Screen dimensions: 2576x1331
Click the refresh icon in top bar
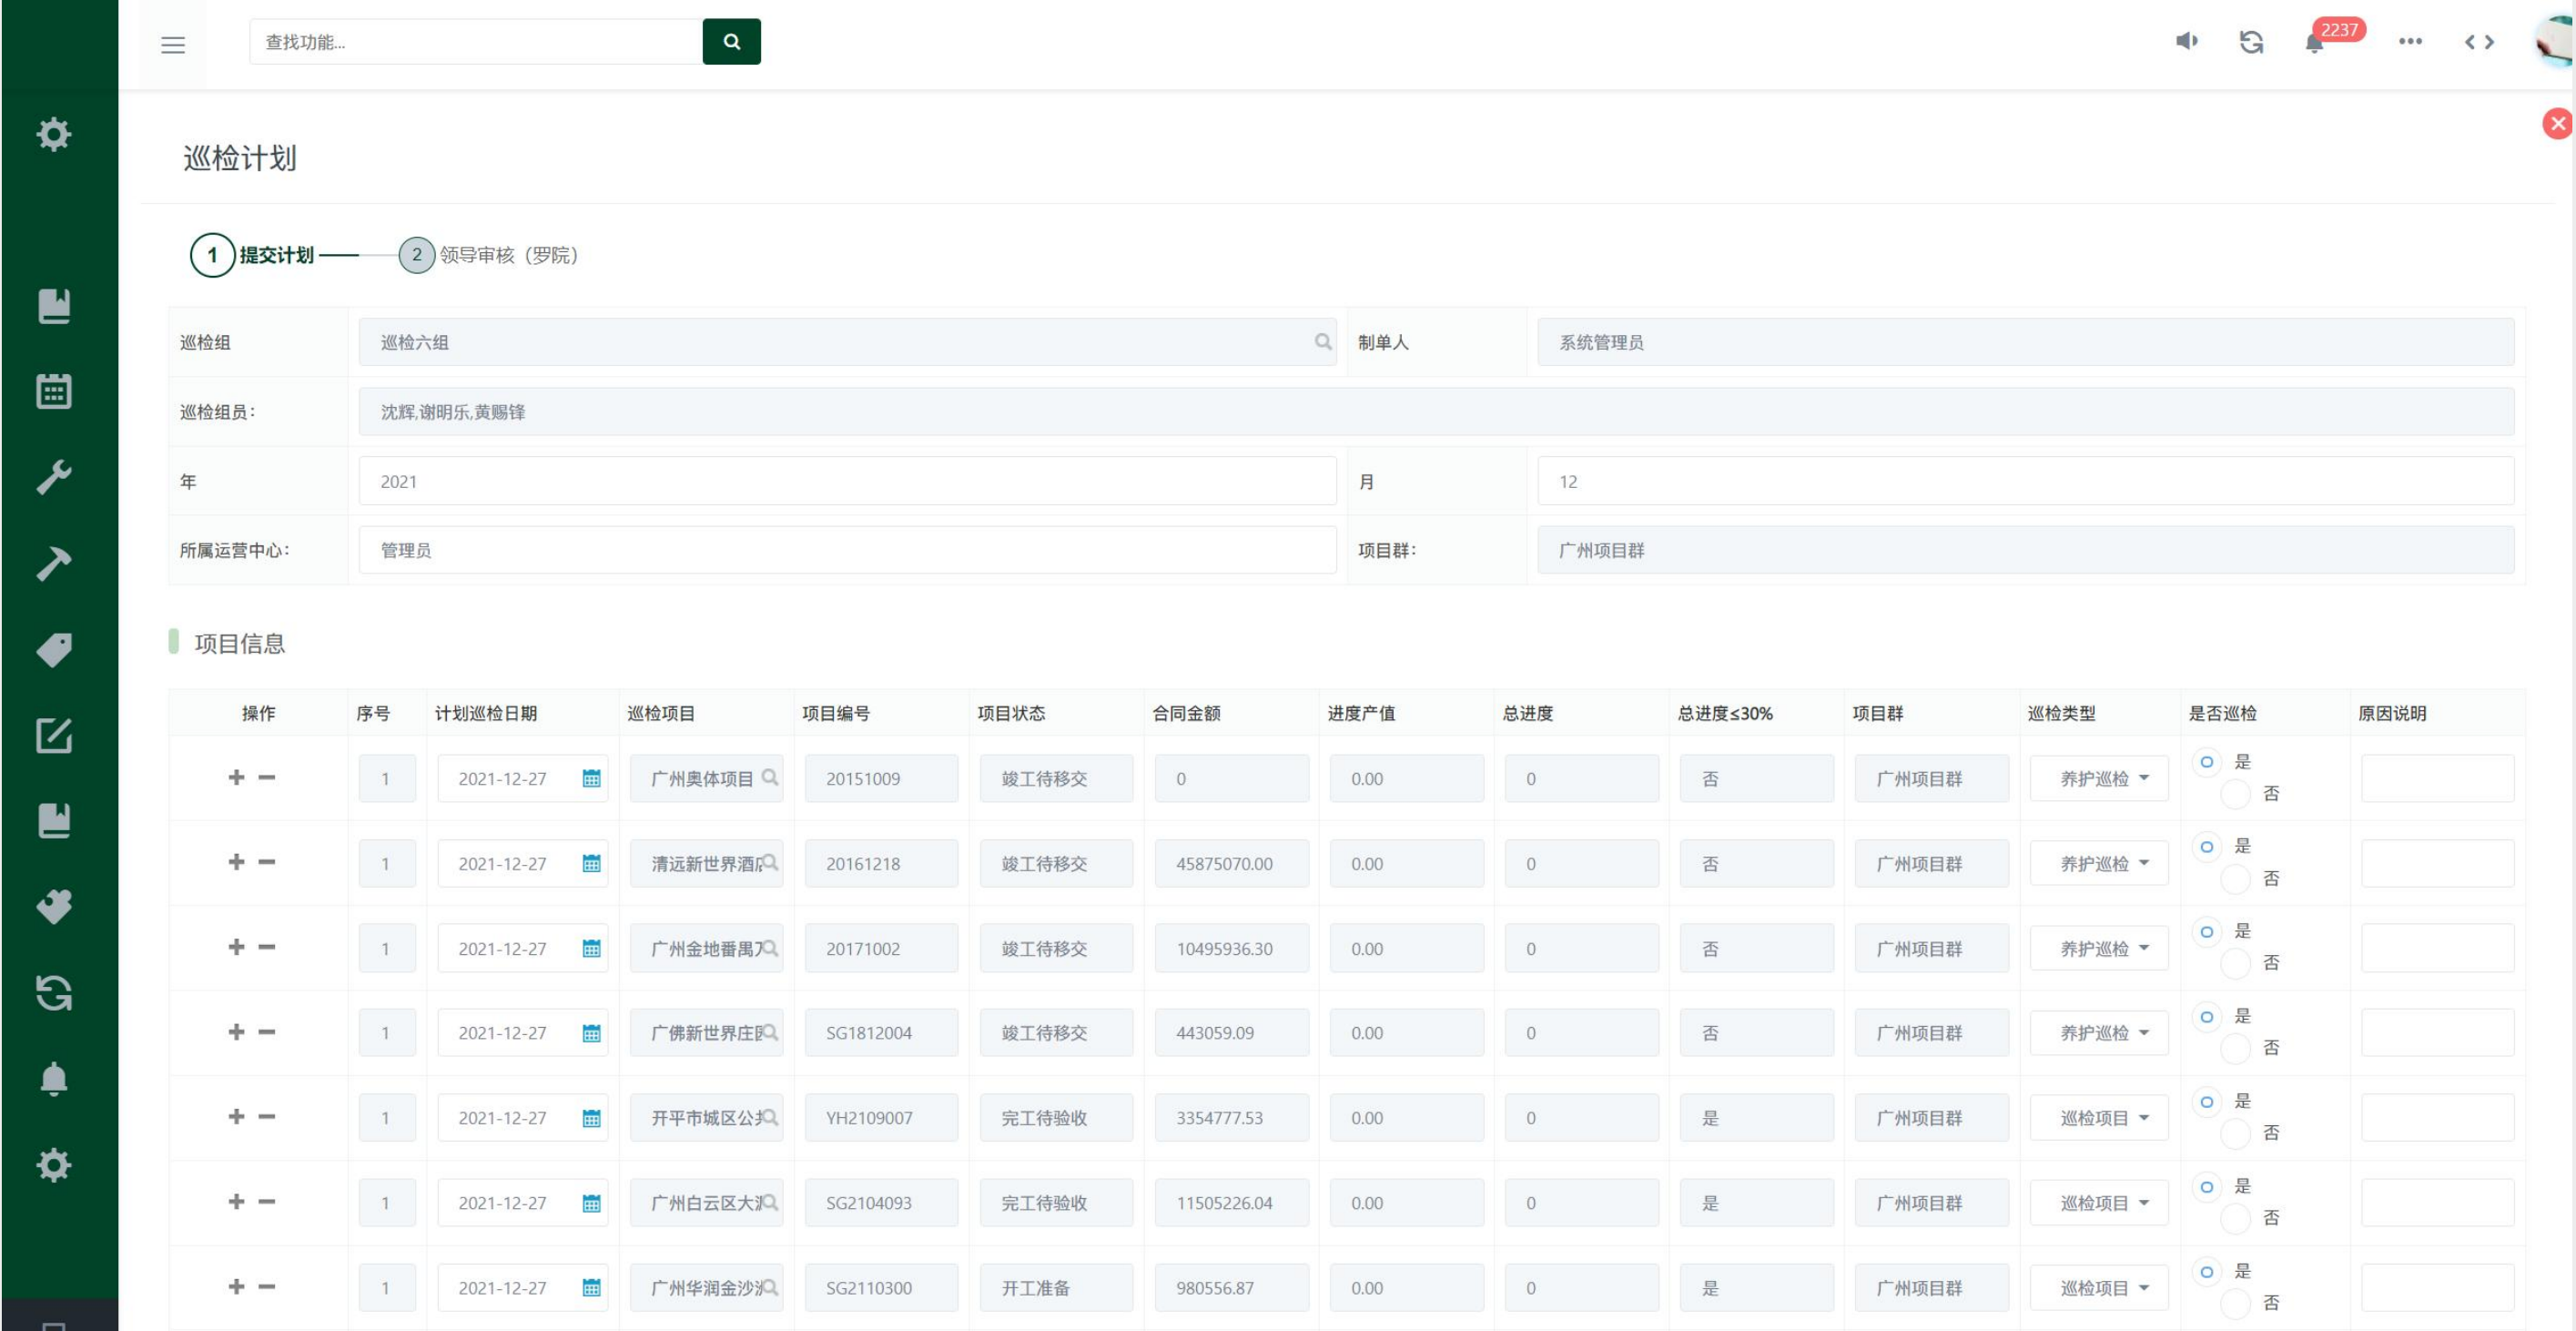tap(2251, 42)
